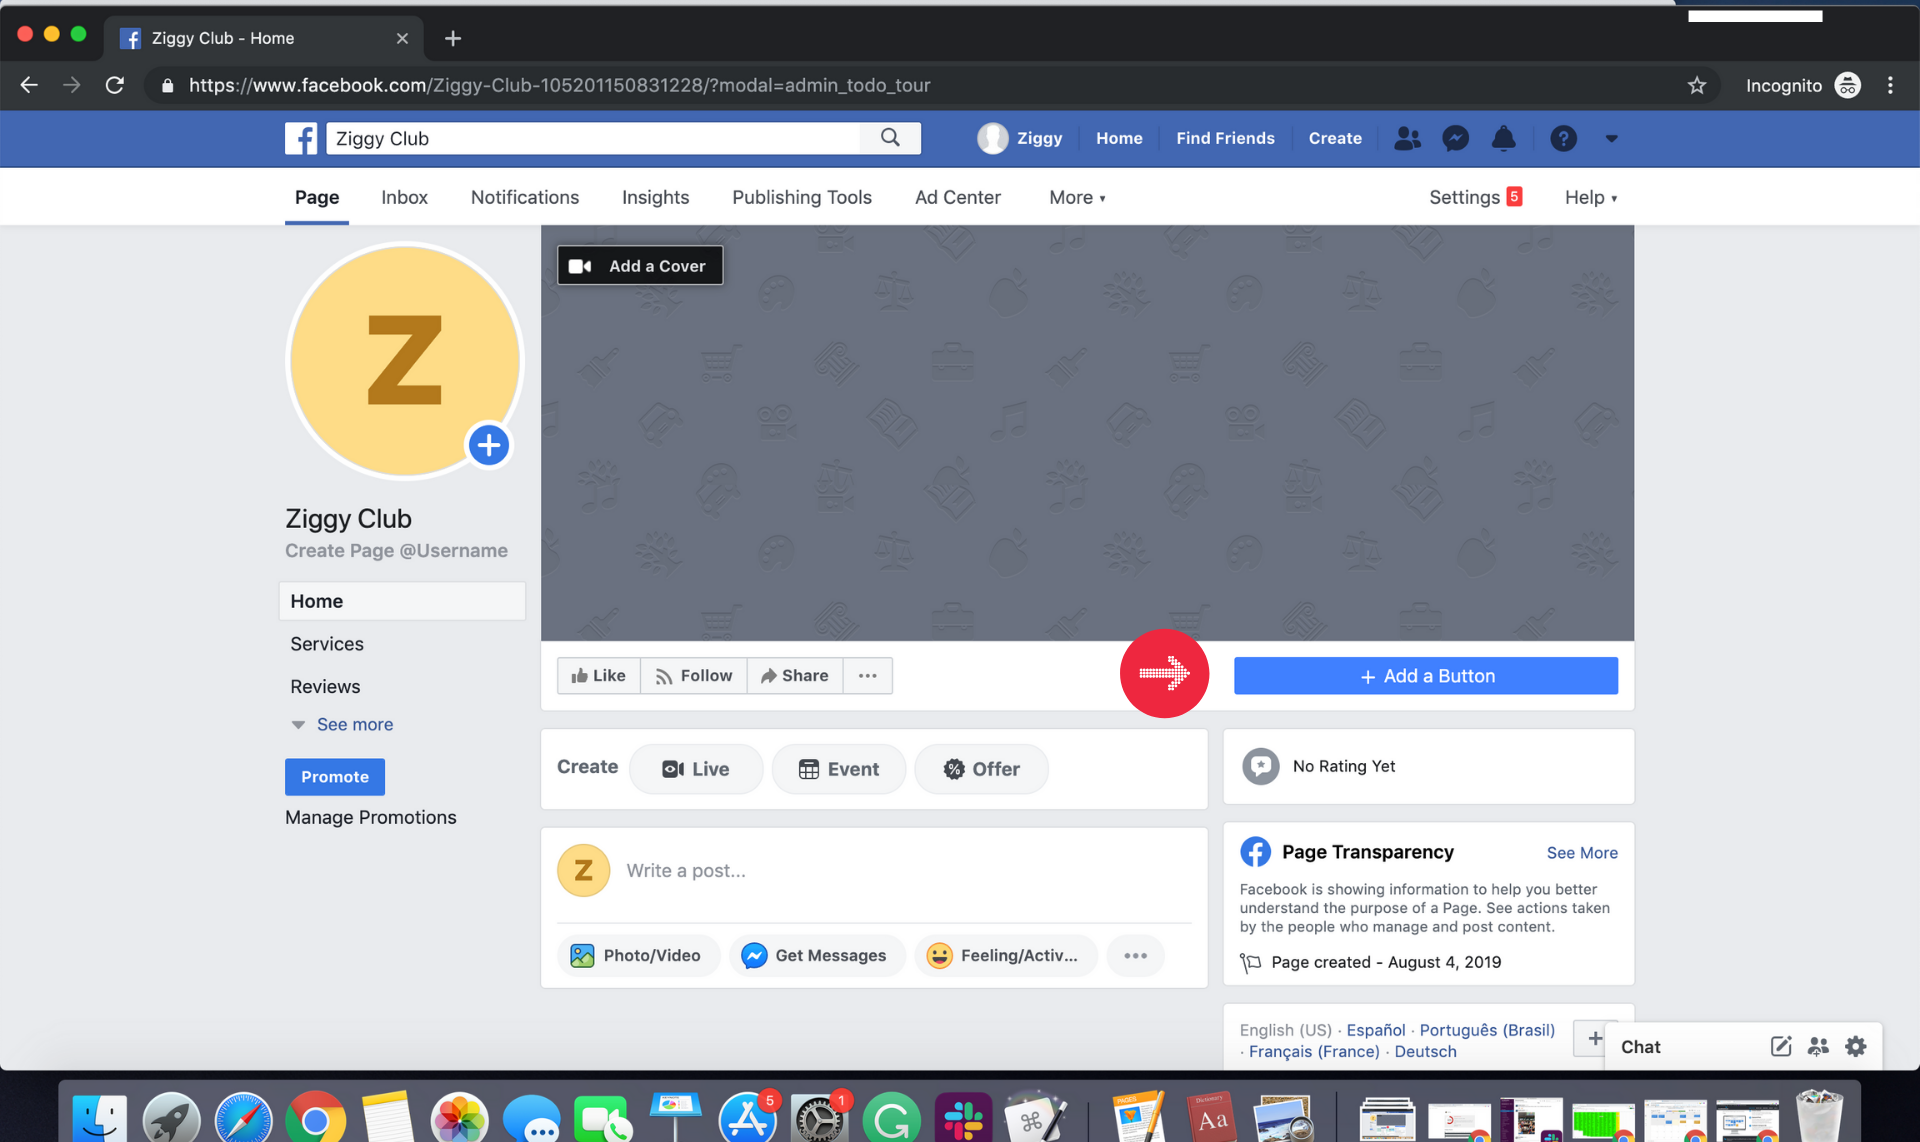Click the Follow button
1920x1142 pixels.
694,676
